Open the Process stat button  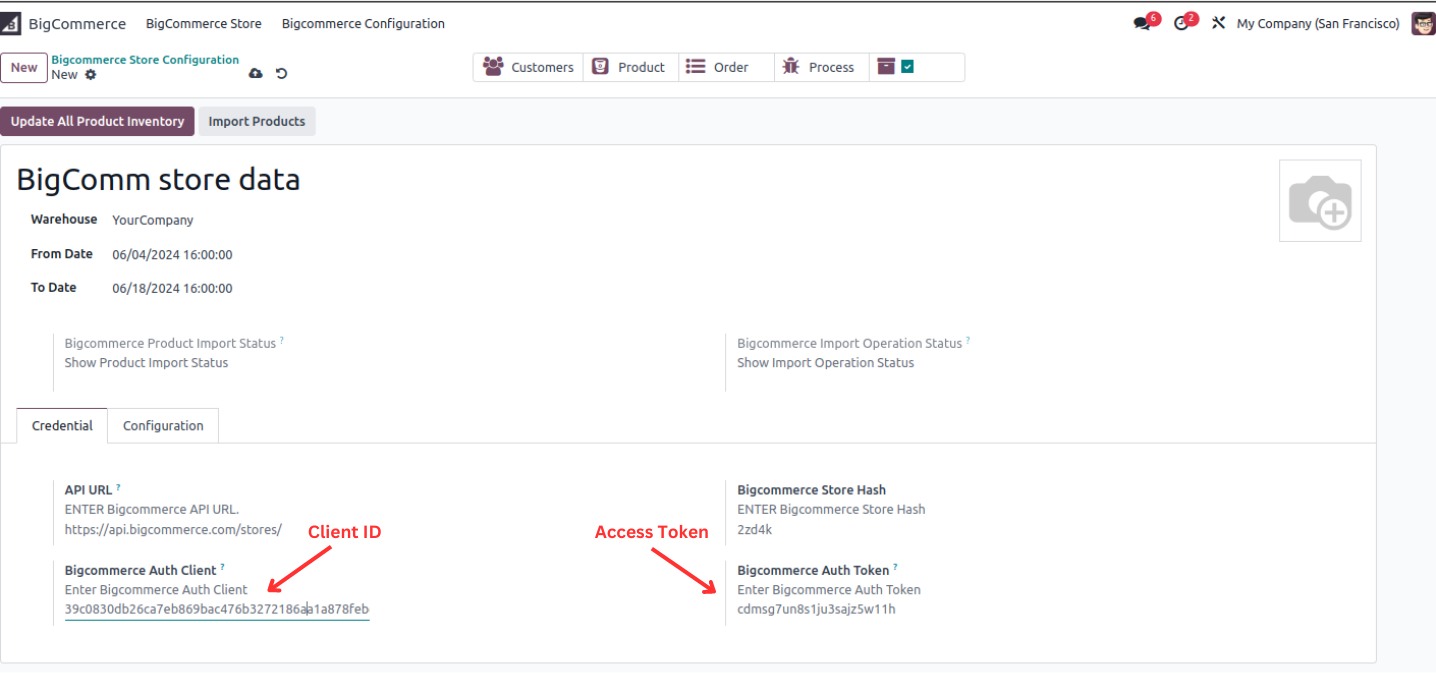822,67
